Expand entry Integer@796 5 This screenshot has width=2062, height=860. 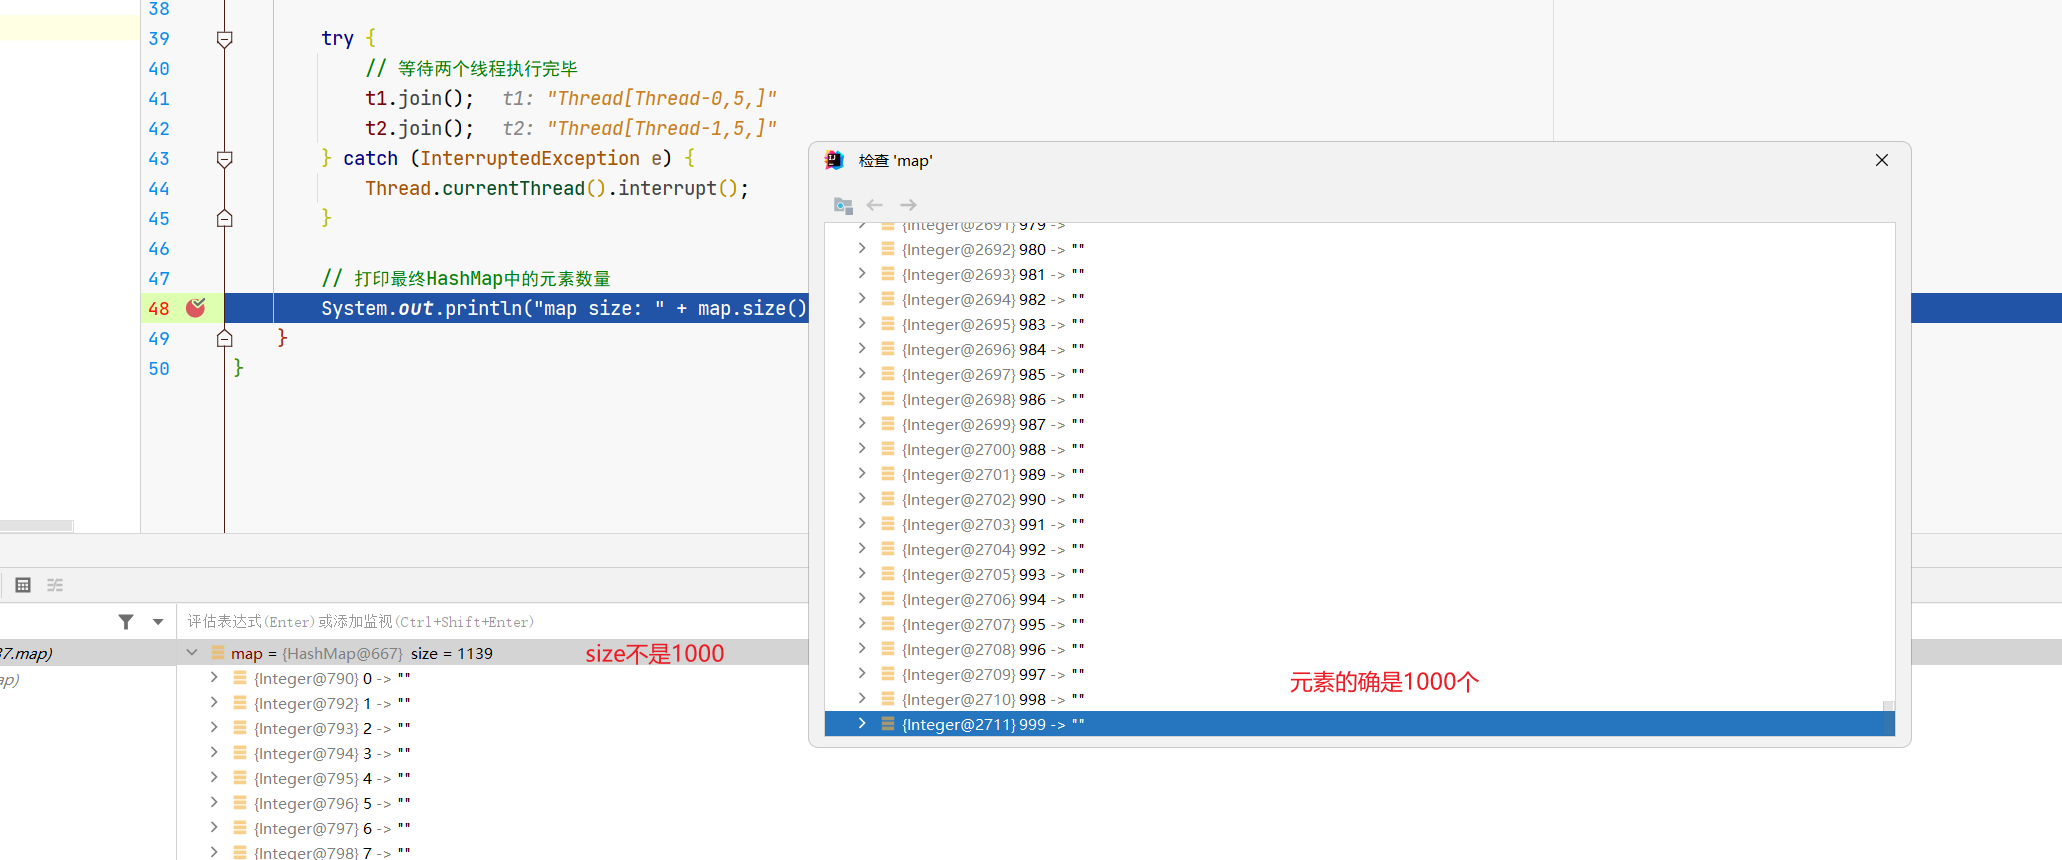click(214, 803)
